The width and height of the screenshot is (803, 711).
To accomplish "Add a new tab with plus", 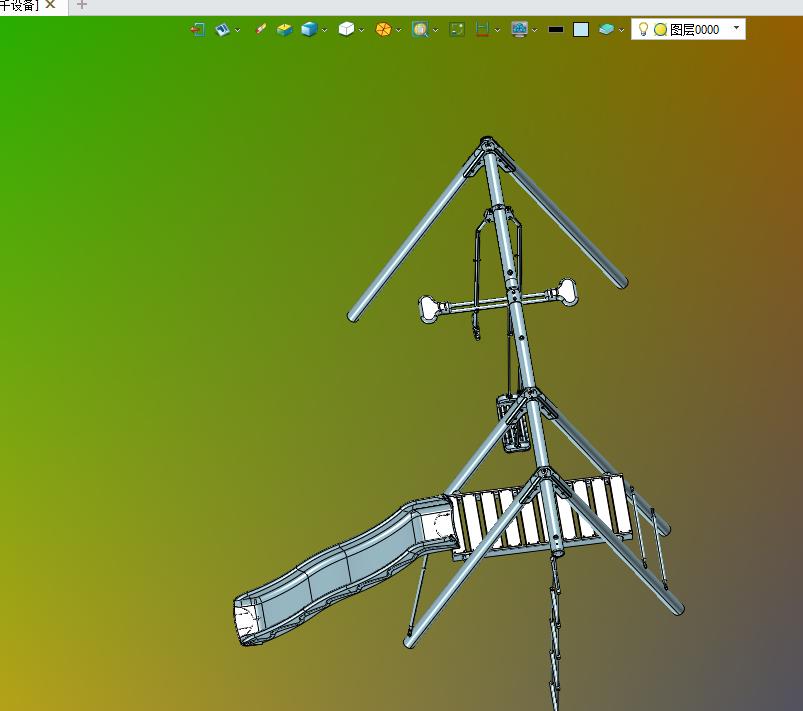I will click(81, 5).
